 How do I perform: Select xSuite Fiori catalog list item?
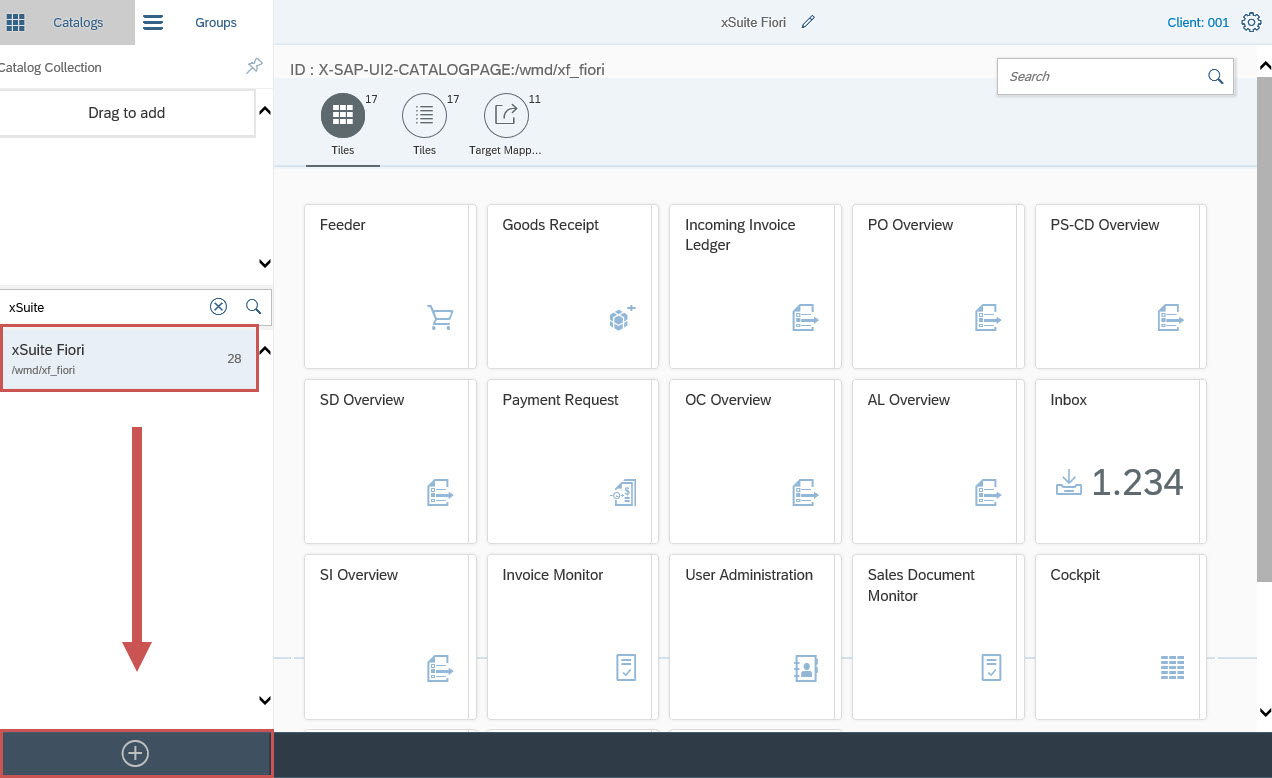click(130, 358)
